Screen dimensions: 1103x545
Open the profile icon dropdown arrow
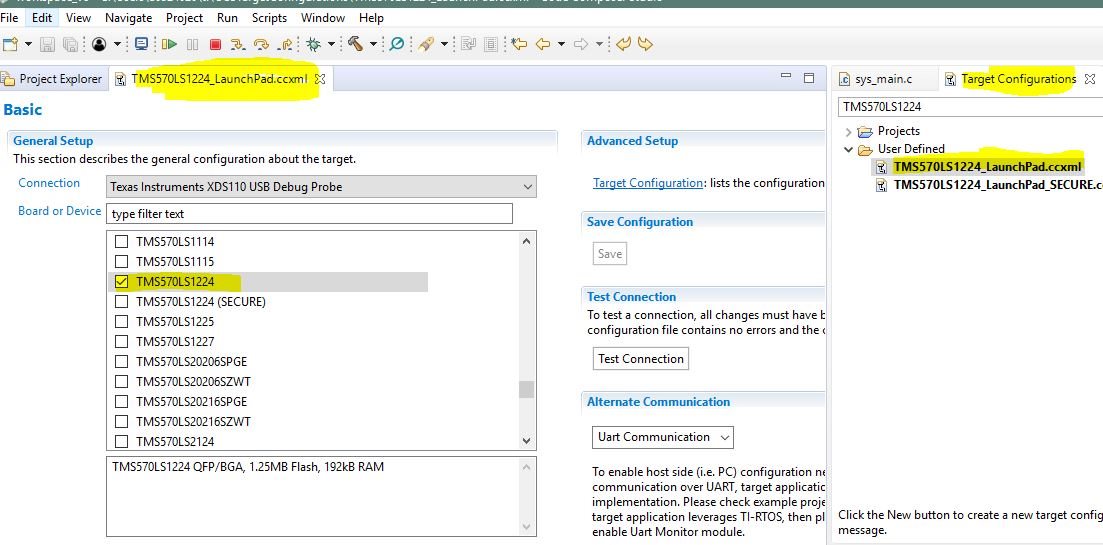(117, 44)
